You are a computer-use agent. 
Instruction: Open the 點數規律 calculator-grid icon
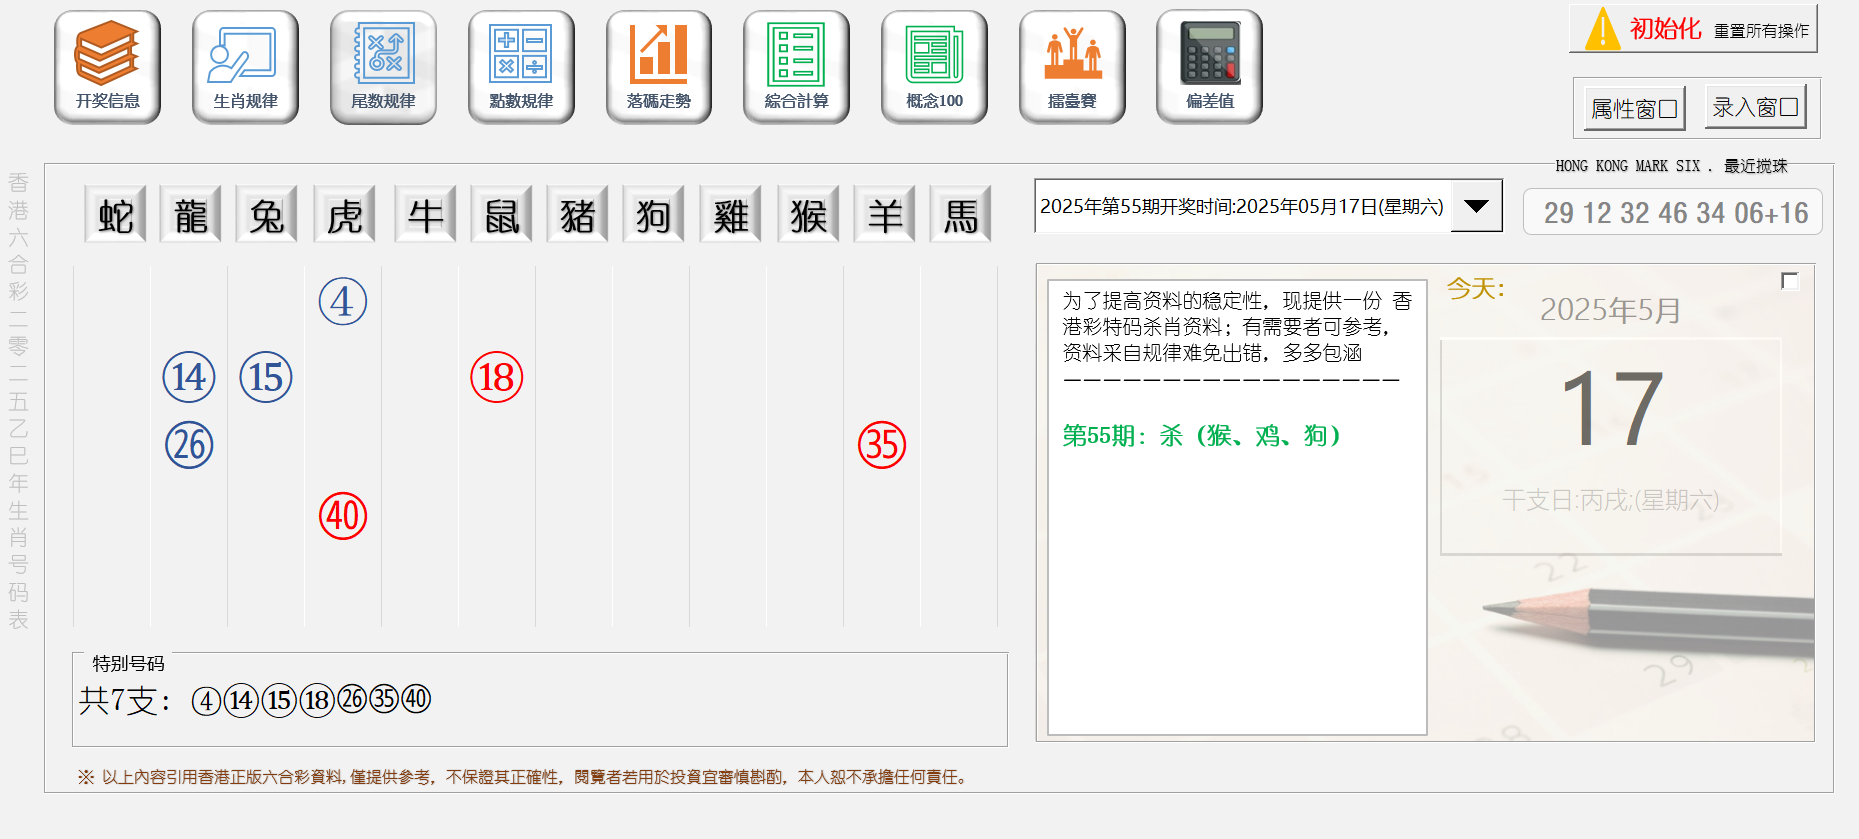(521, 67)
